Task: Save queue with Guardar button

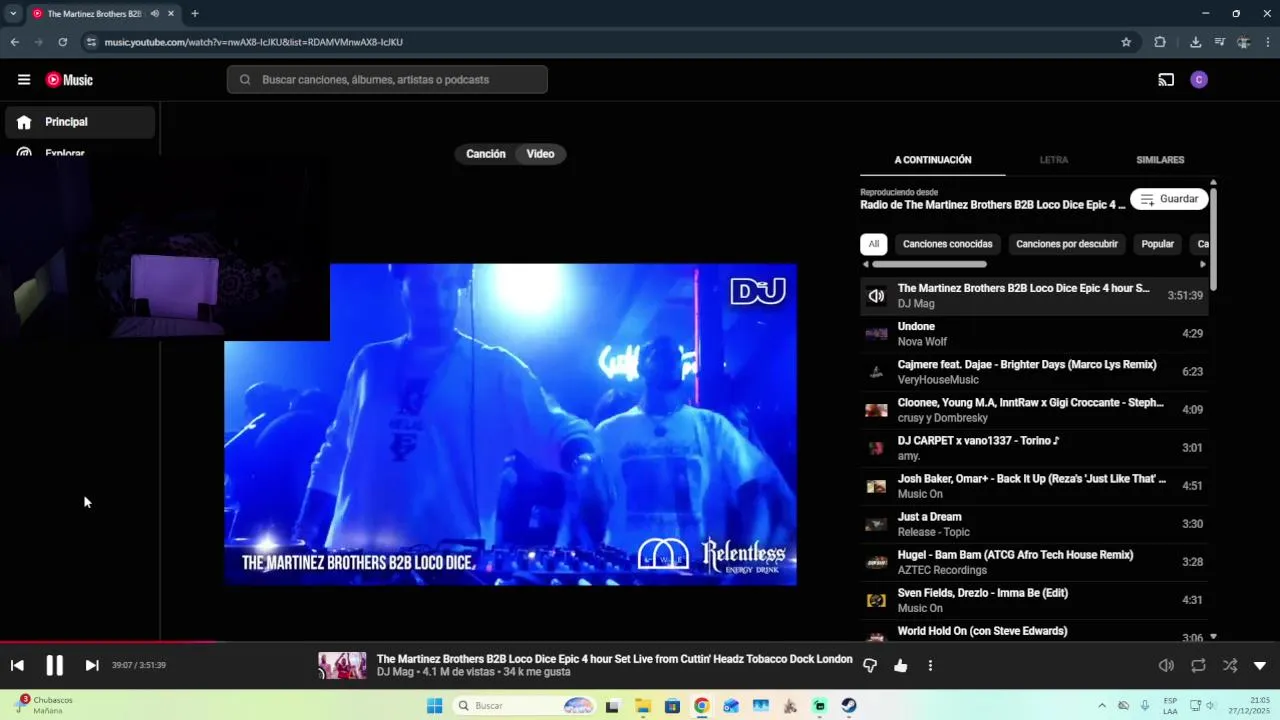Action: coord(1169,199)
